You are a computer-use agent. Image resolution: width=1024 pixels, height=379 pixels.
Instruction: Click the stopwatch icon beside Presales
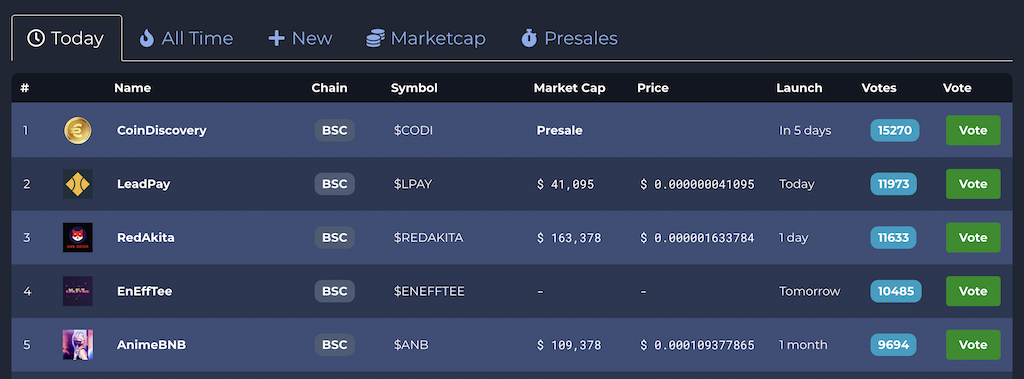pyautogui.click(x=529, y=39)
